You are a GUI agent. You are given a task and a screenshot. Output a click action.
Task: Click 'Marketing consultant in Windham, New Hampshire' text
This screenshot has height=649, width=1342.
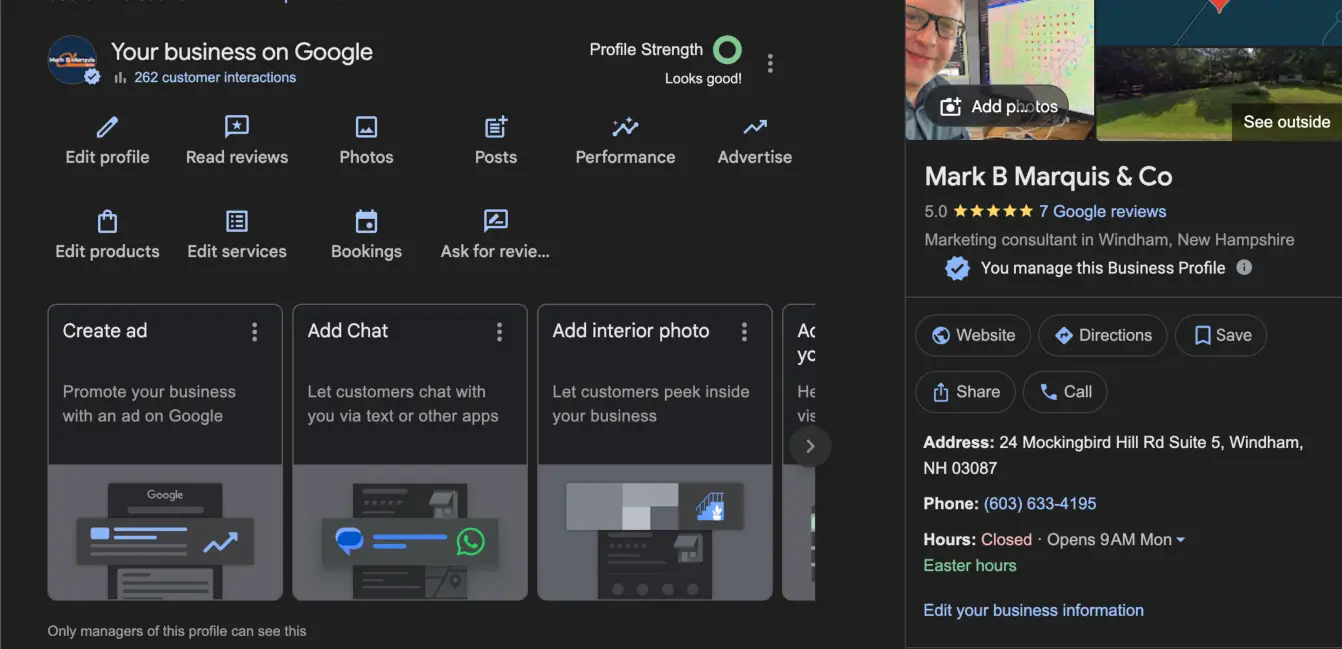(x=1109, y=240)
